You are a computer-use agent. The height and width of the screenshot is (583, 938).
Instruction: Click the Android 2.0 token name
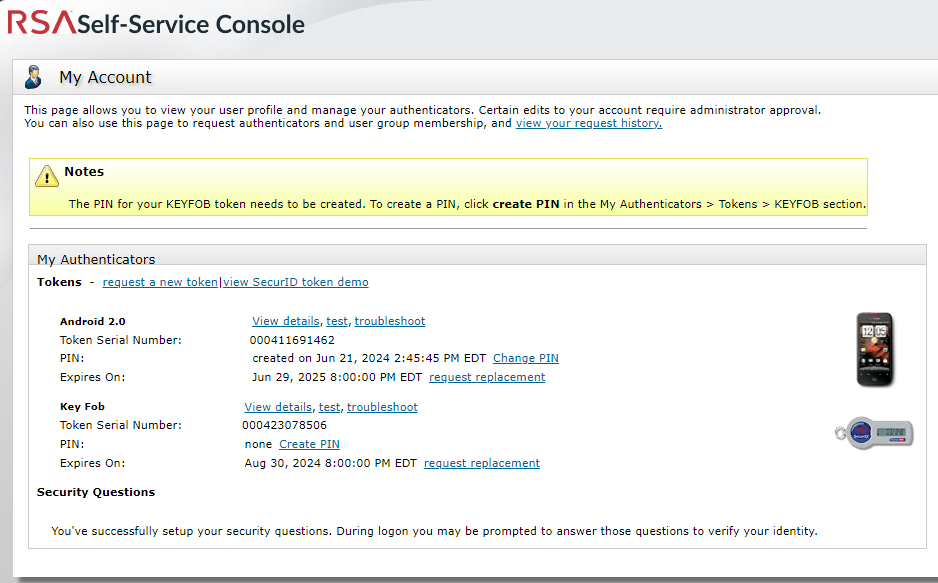pyautogui.click(x=93, y=321)
